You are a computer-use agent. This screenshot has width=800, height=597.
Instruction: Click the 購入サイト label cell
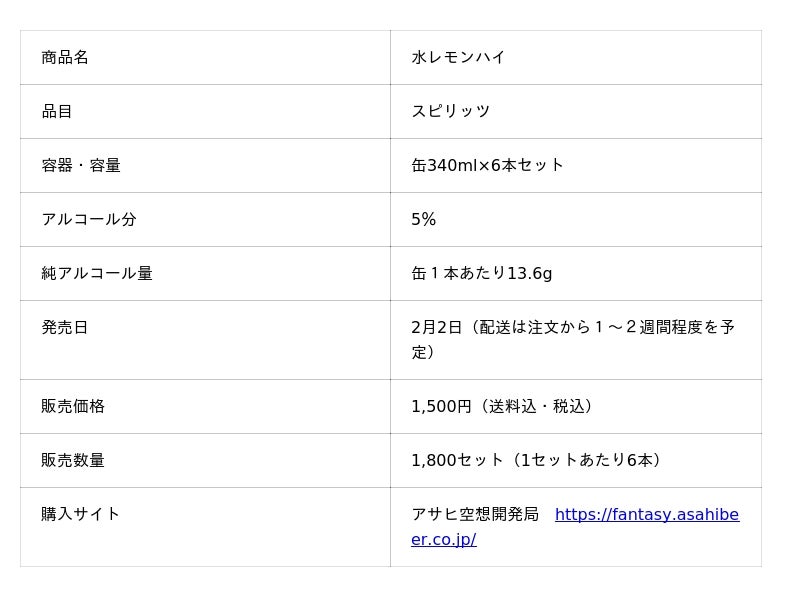click(81, 515)
